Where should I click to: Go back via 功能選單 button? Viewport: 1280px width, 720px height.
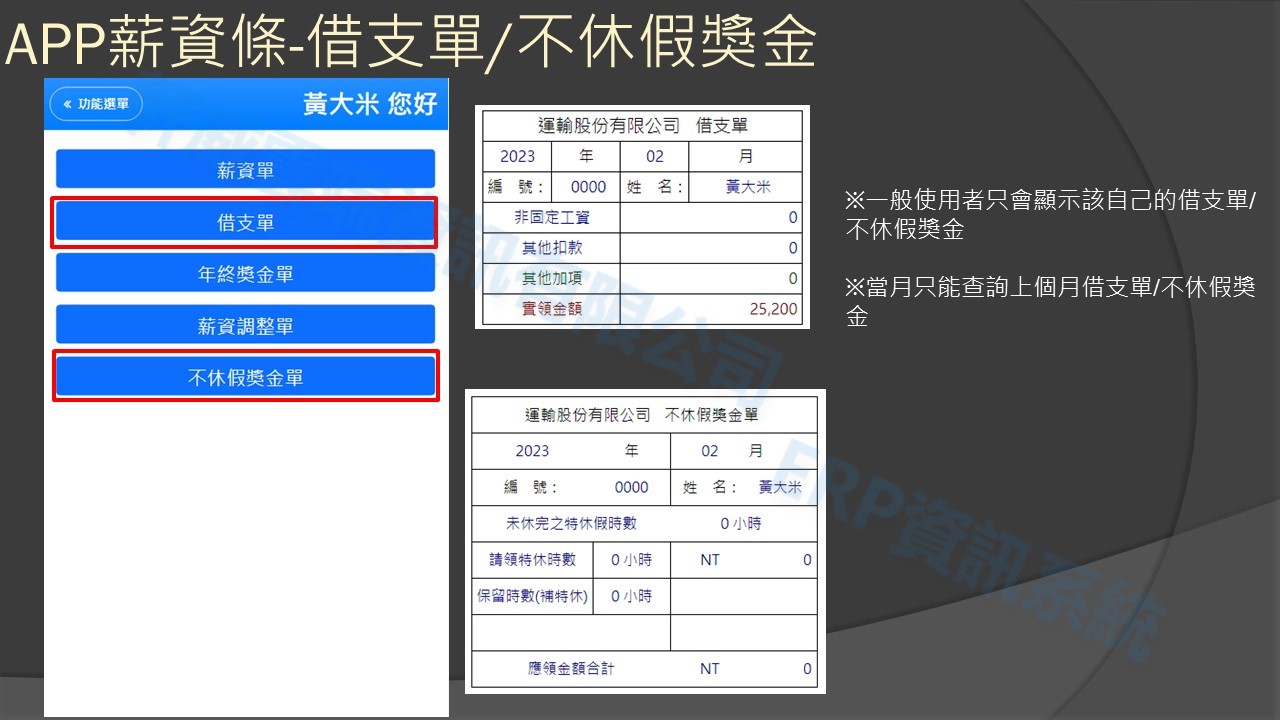click(x=96, y=104)
